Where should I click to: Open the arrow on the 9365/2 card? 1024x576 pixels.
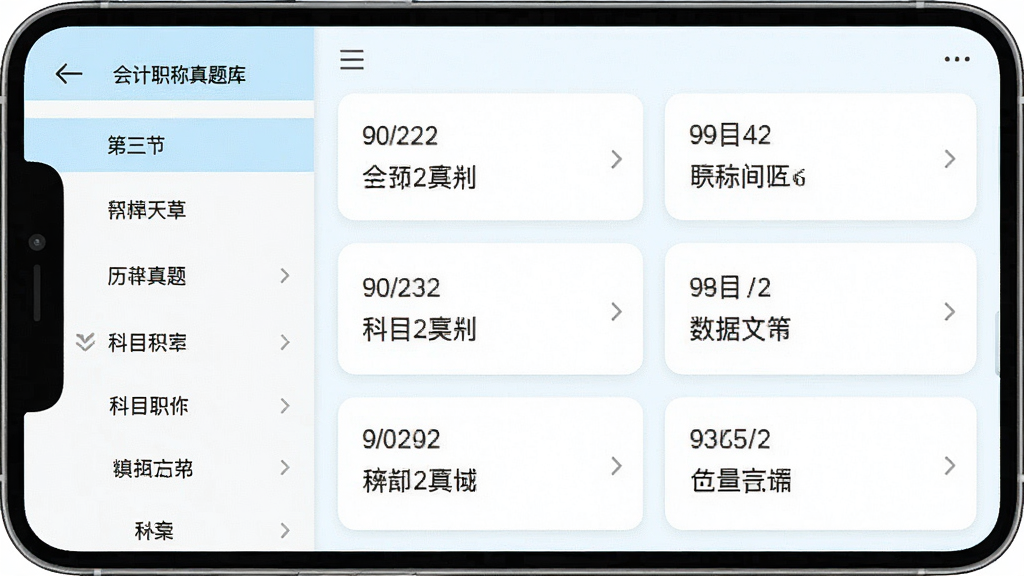point(950,466)
